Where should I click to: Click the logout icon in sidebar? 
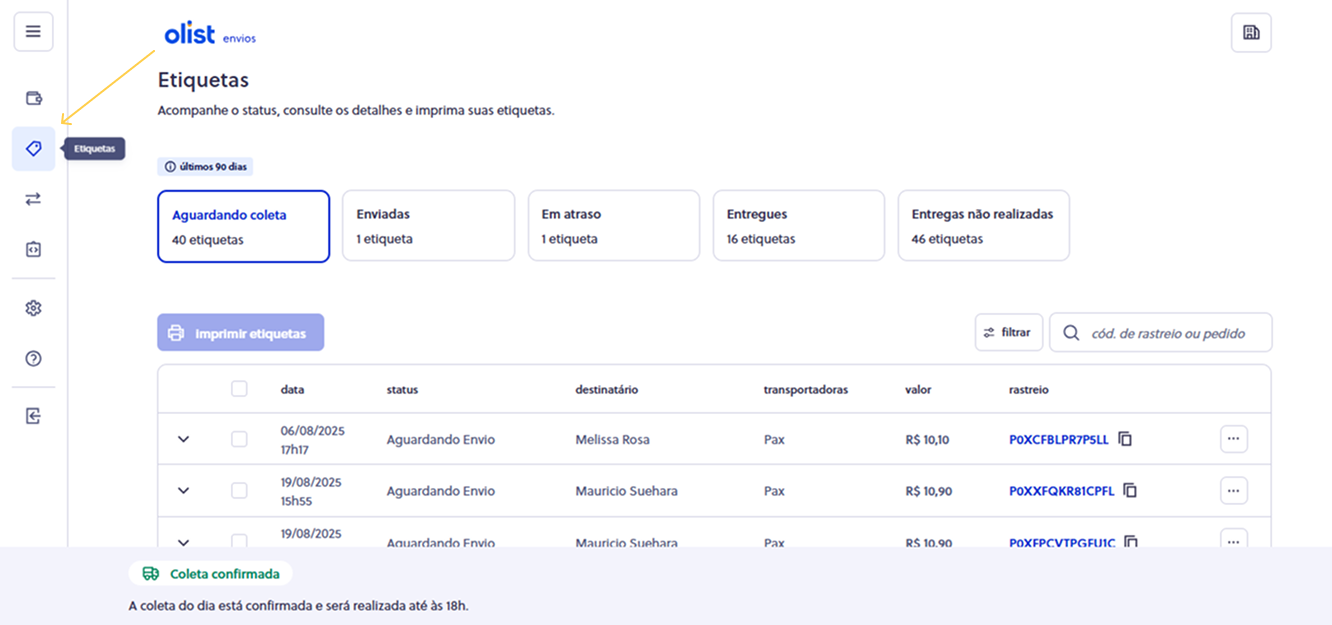pos(33,416)
